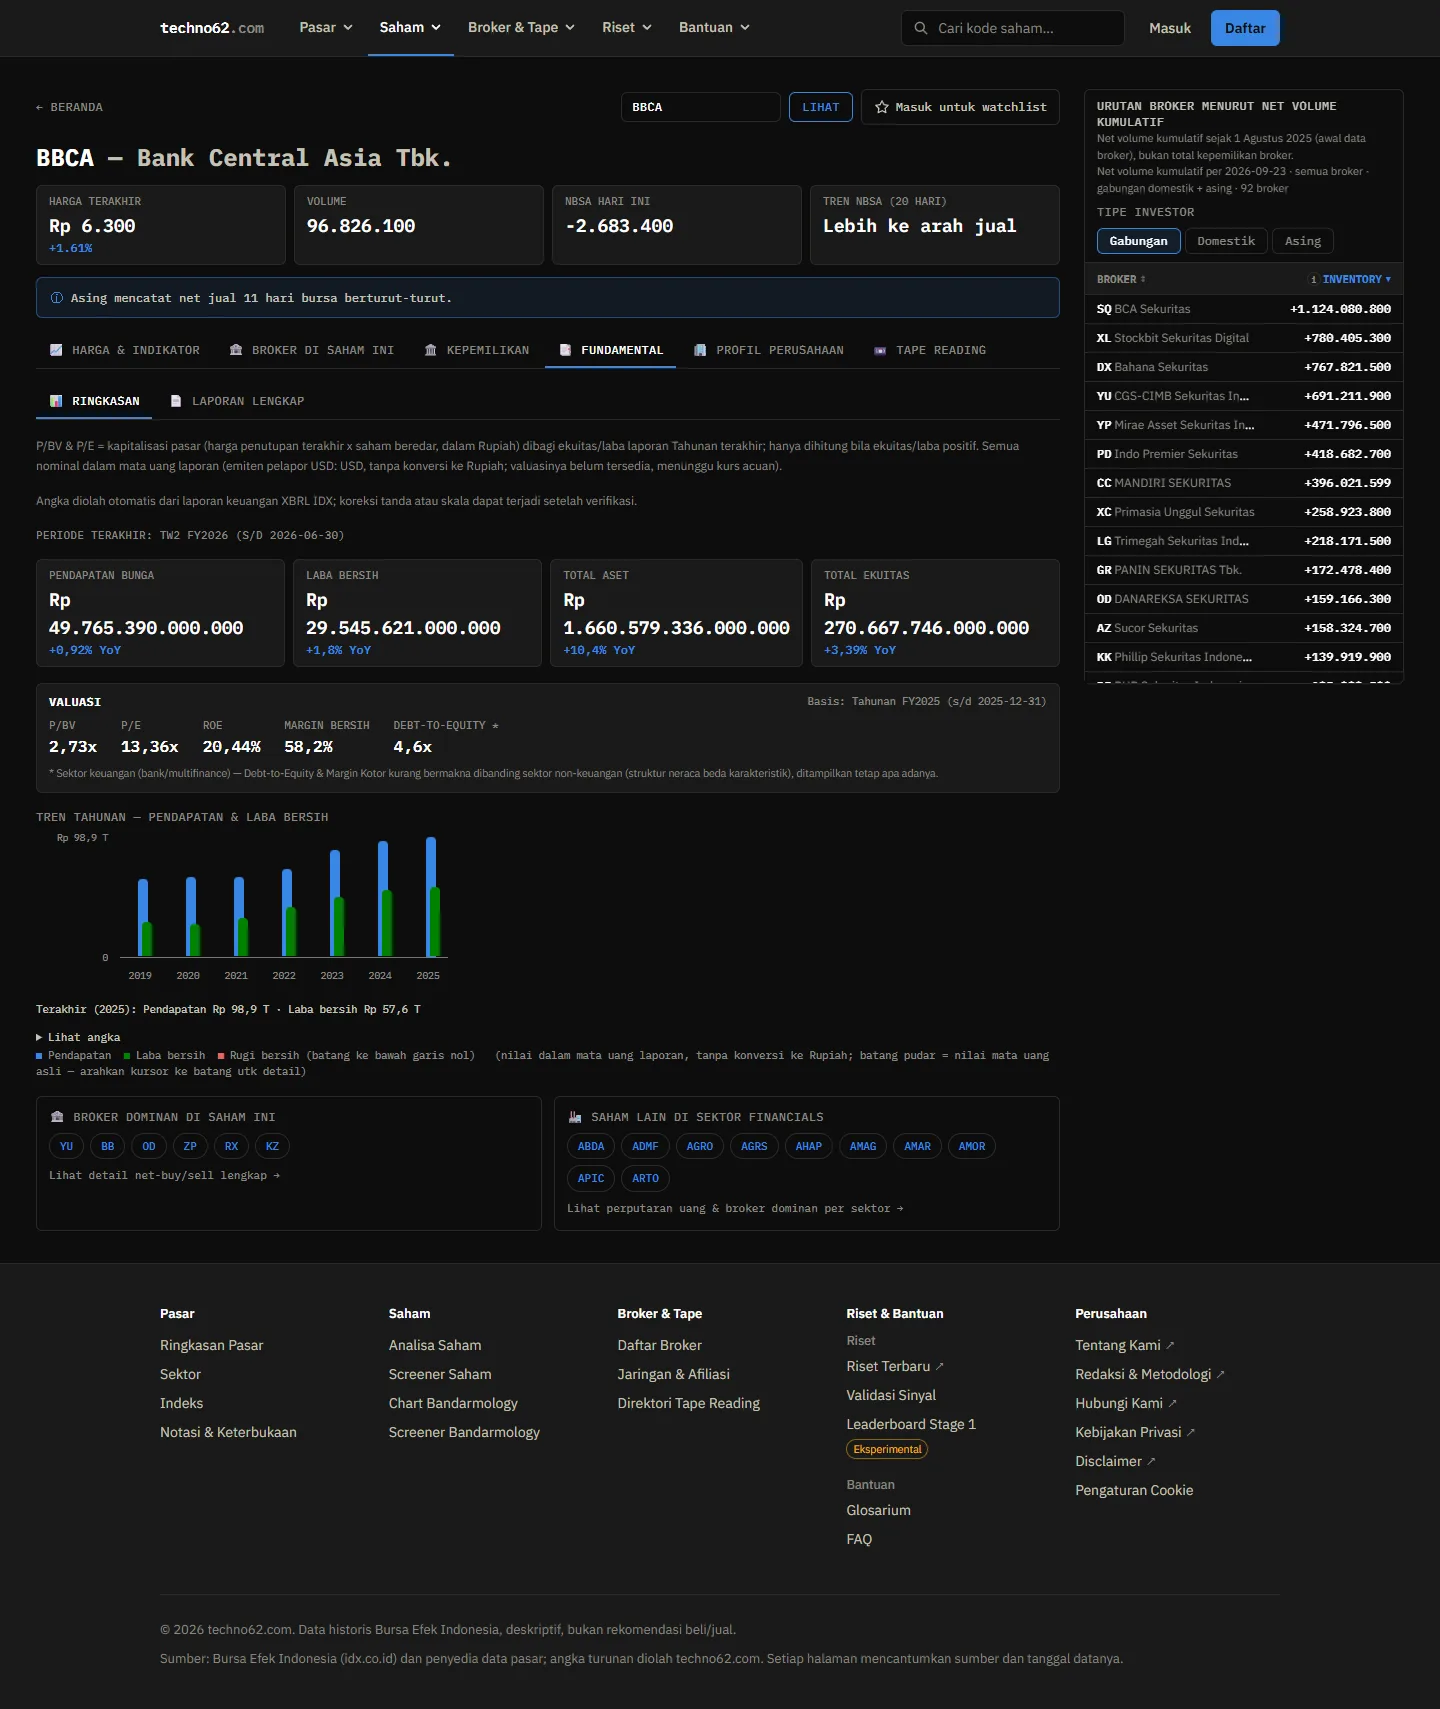Click the Tape Reading tape icon
Viewport: 1440px width, 1709px height.
pos(880,350)
